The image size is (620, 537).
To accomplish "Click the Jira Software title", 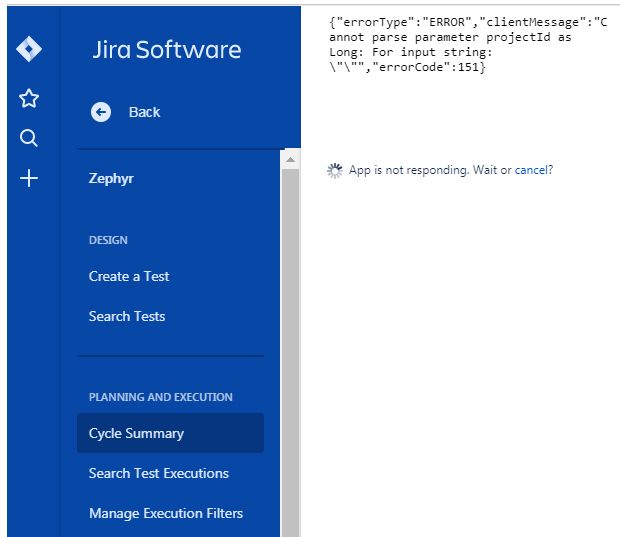I will click(166, 50).
